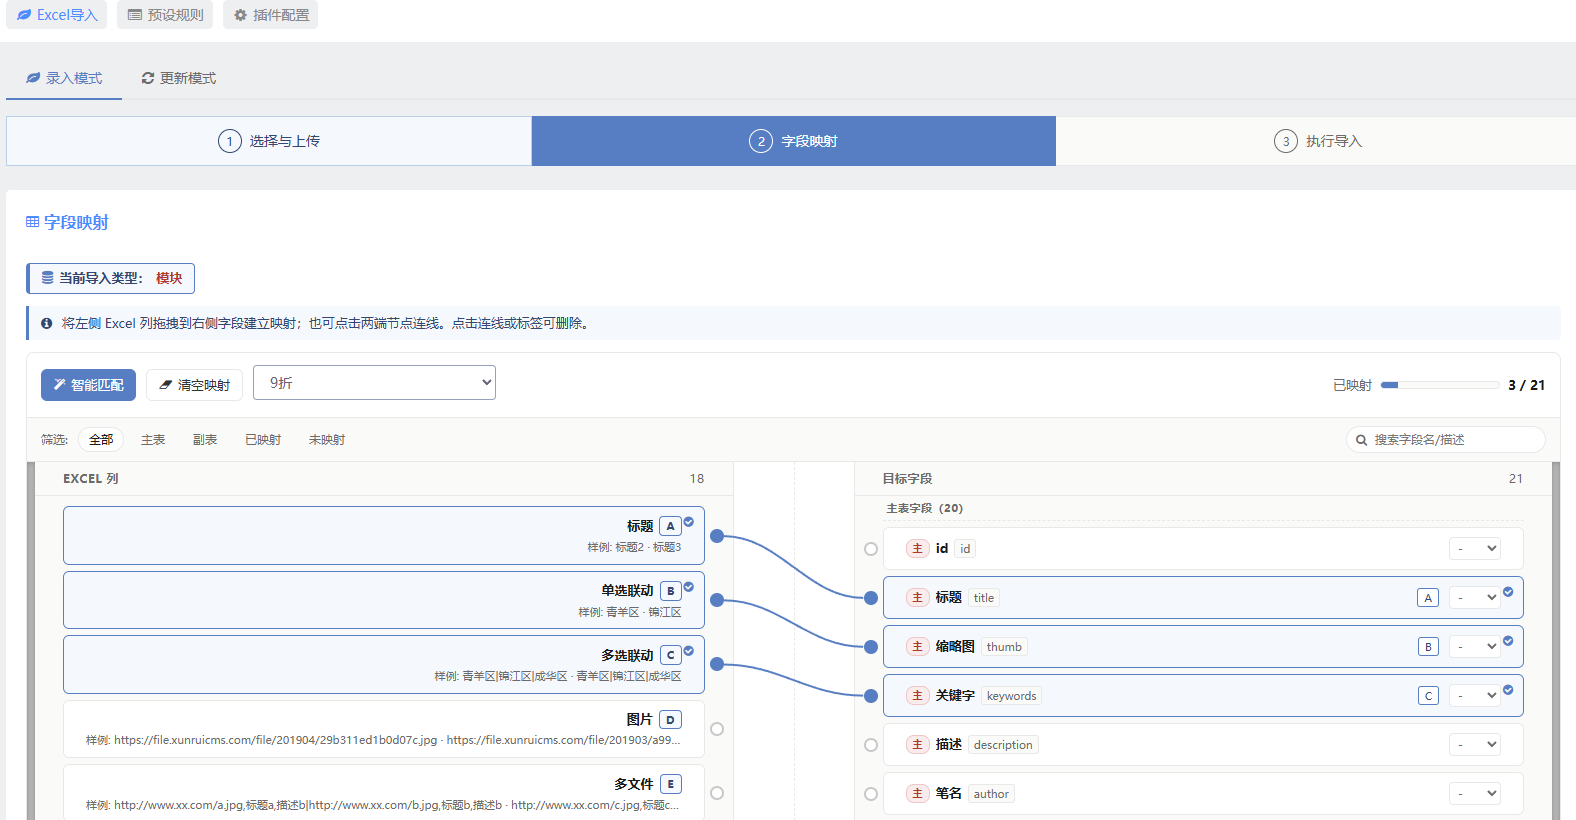Select the id field connector radio
Screen dimensions: 1576x820
click(x=871, y=549)
